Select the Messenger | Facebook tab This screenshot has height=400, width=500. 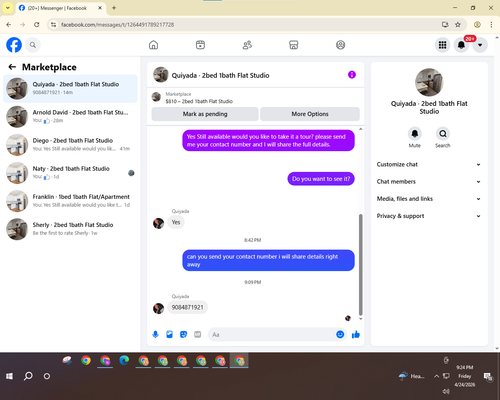60,8
